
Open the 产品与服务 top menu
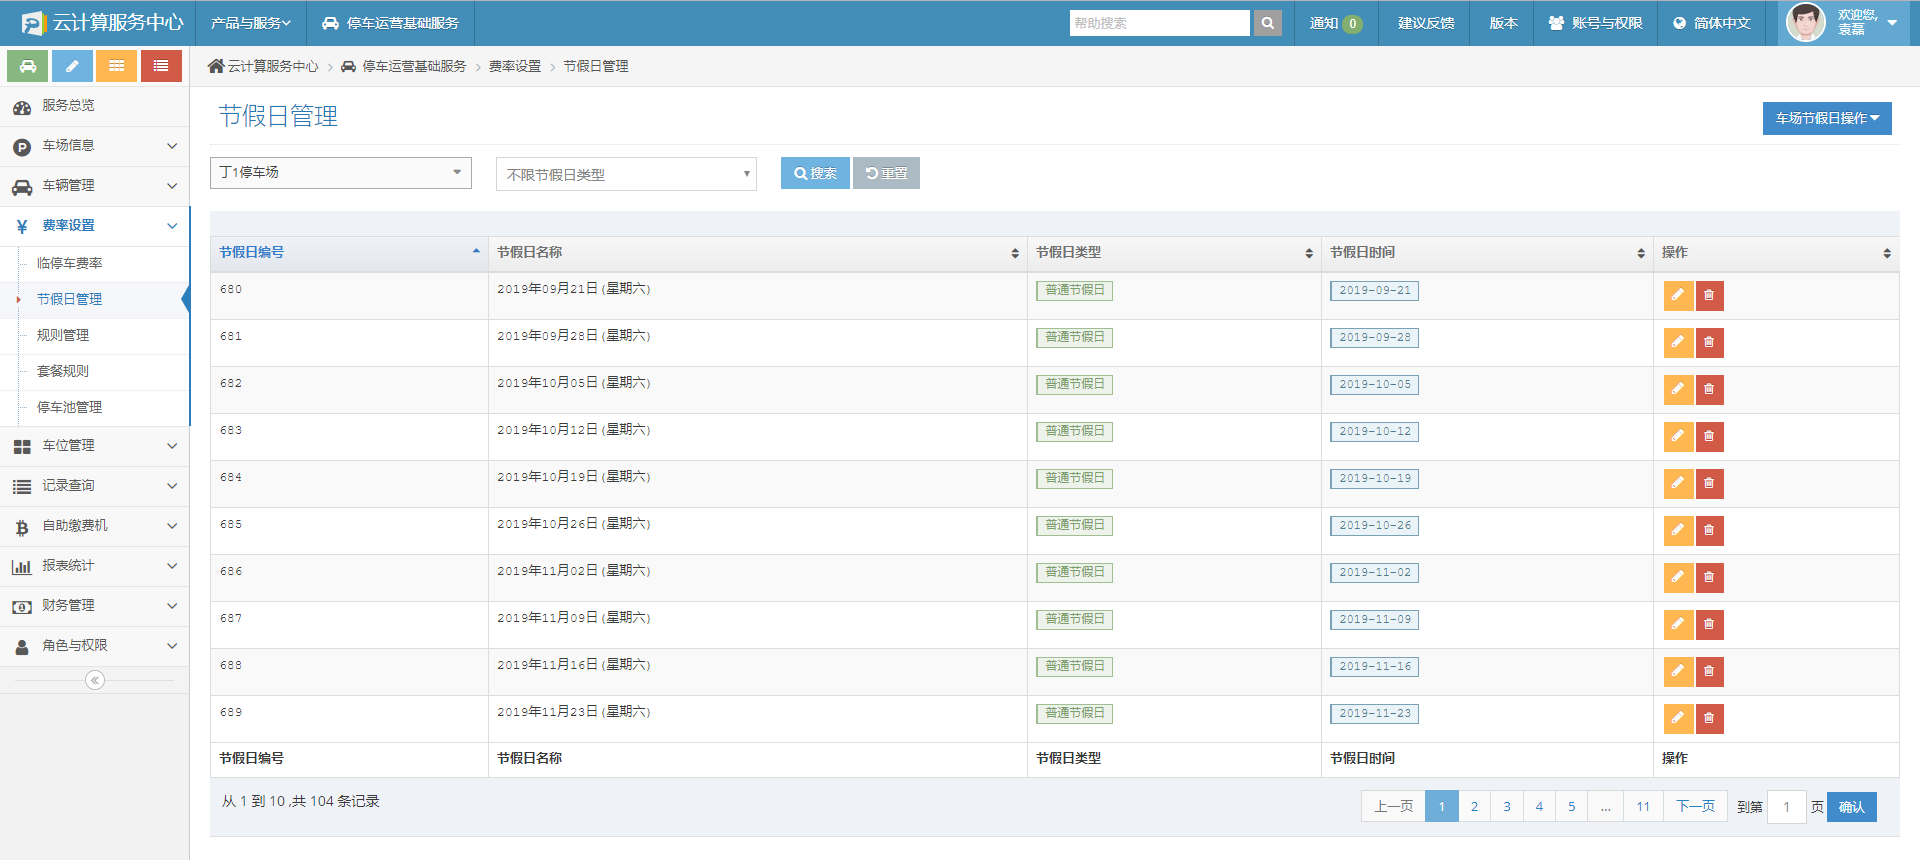coord(250,23)
